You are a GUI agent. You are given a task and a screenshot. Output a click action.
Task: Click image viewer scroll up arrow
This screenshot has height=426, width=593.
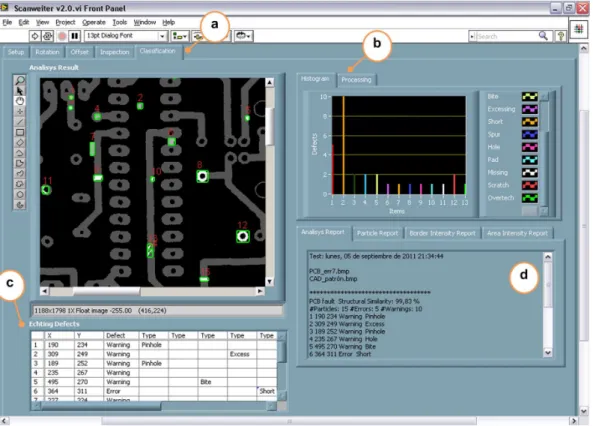(x=269, y=82)
